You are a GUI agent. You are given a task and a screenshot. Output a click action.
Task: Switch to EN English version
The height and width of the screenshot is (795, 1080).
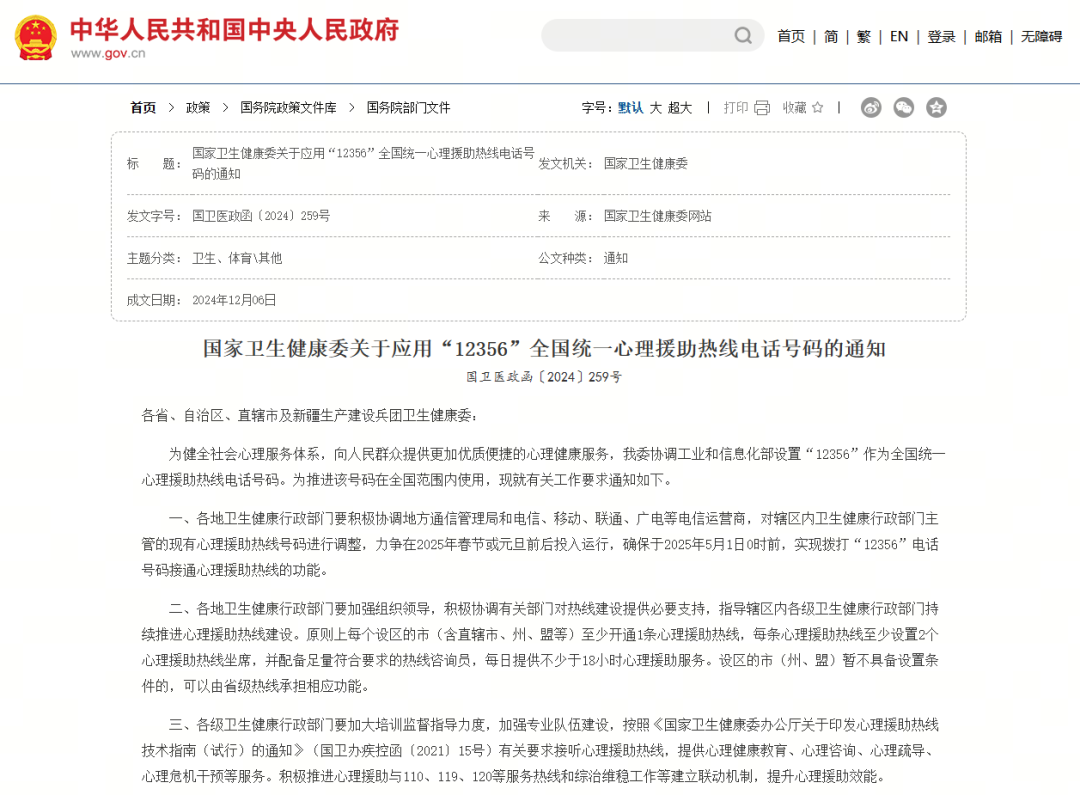pos(899,37)
